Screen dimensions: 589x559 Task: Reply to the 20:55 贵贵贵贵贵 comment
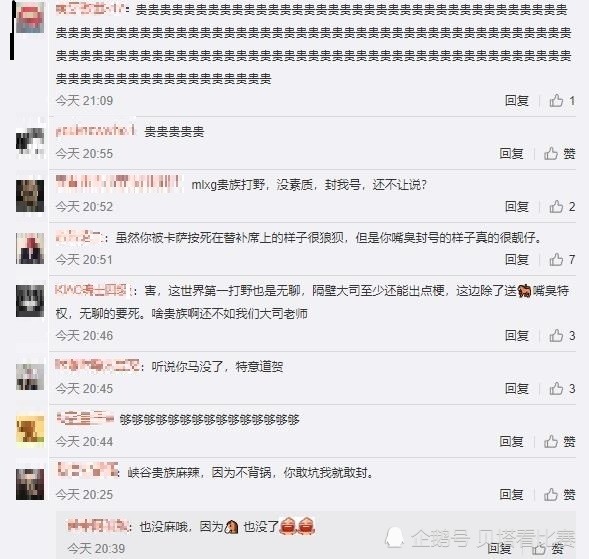pyautogui.click(x=511, y=153)
